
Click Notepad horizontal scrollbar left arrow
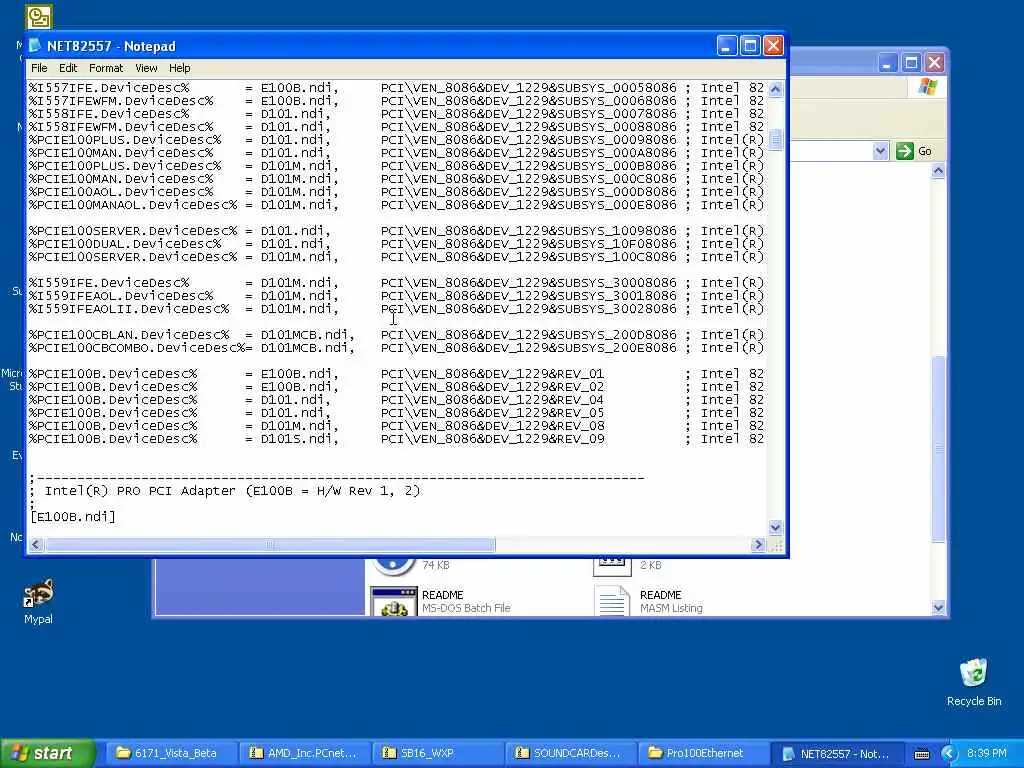(x=36, y=544)
